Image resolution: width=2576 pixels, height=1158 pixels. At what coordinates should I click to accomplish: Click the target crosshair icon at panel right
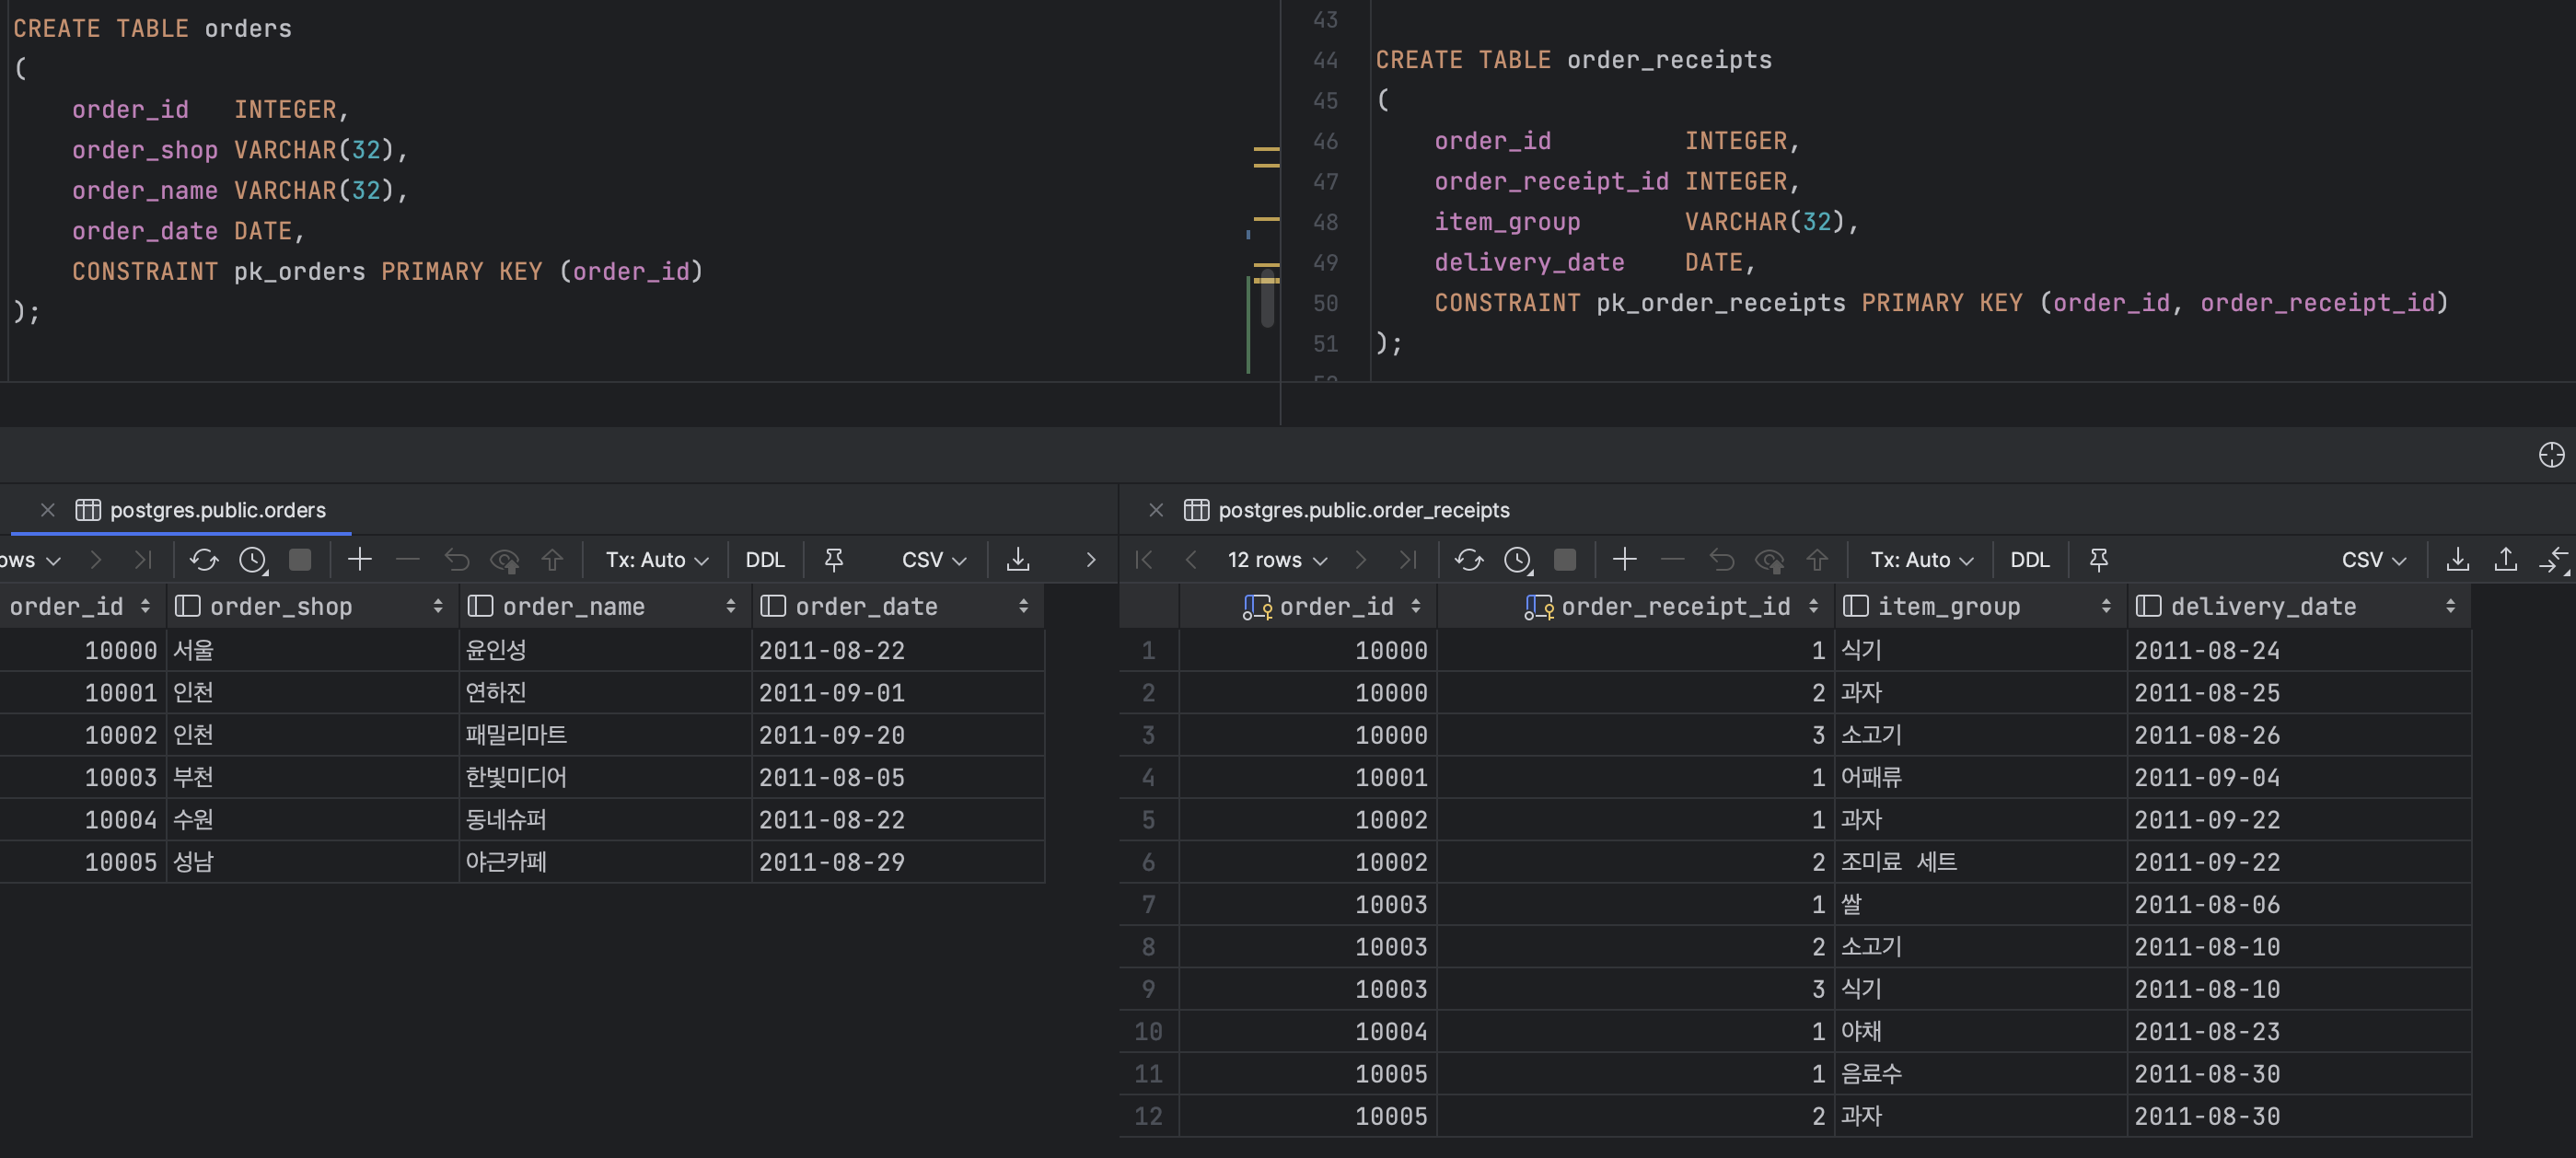pos(2551,455)
